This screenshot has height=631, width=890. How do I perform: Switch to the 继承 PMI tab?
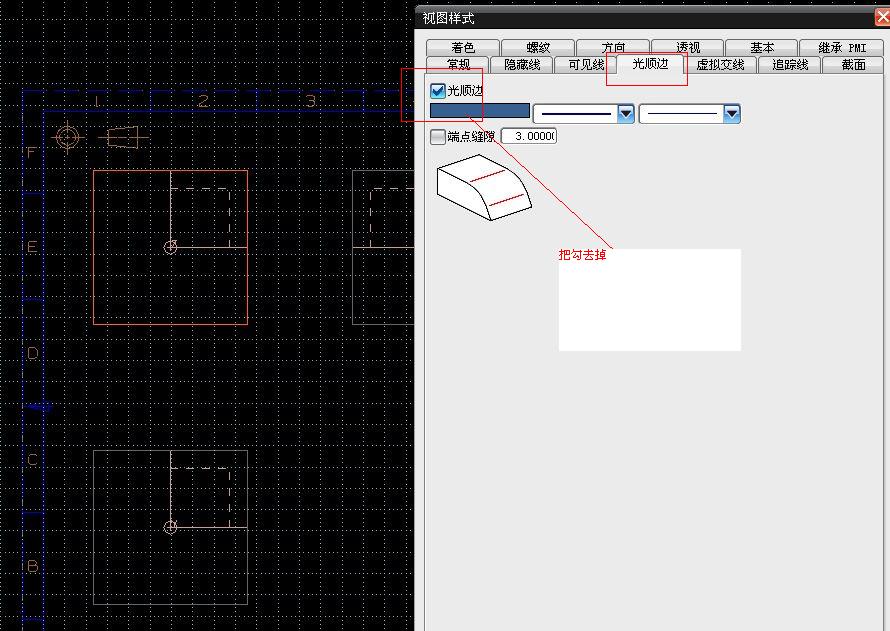click(x=842, y=48)
